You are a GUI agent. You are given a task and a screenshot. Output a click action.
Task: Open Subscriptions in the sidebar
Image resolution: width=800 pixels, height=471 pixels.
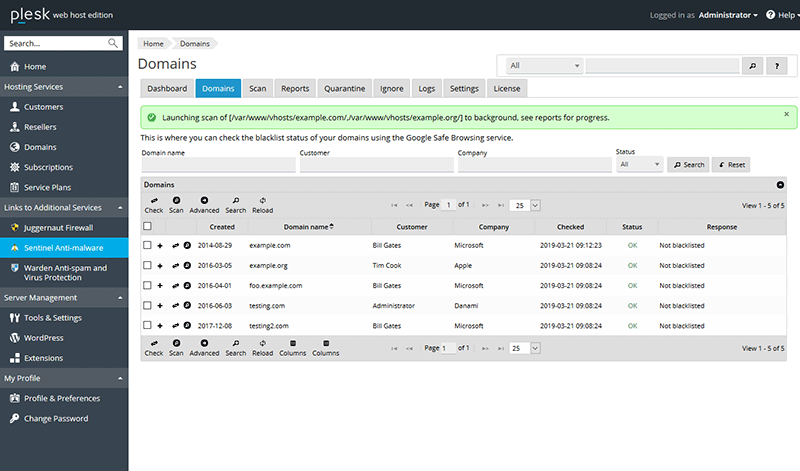(48, 167)
